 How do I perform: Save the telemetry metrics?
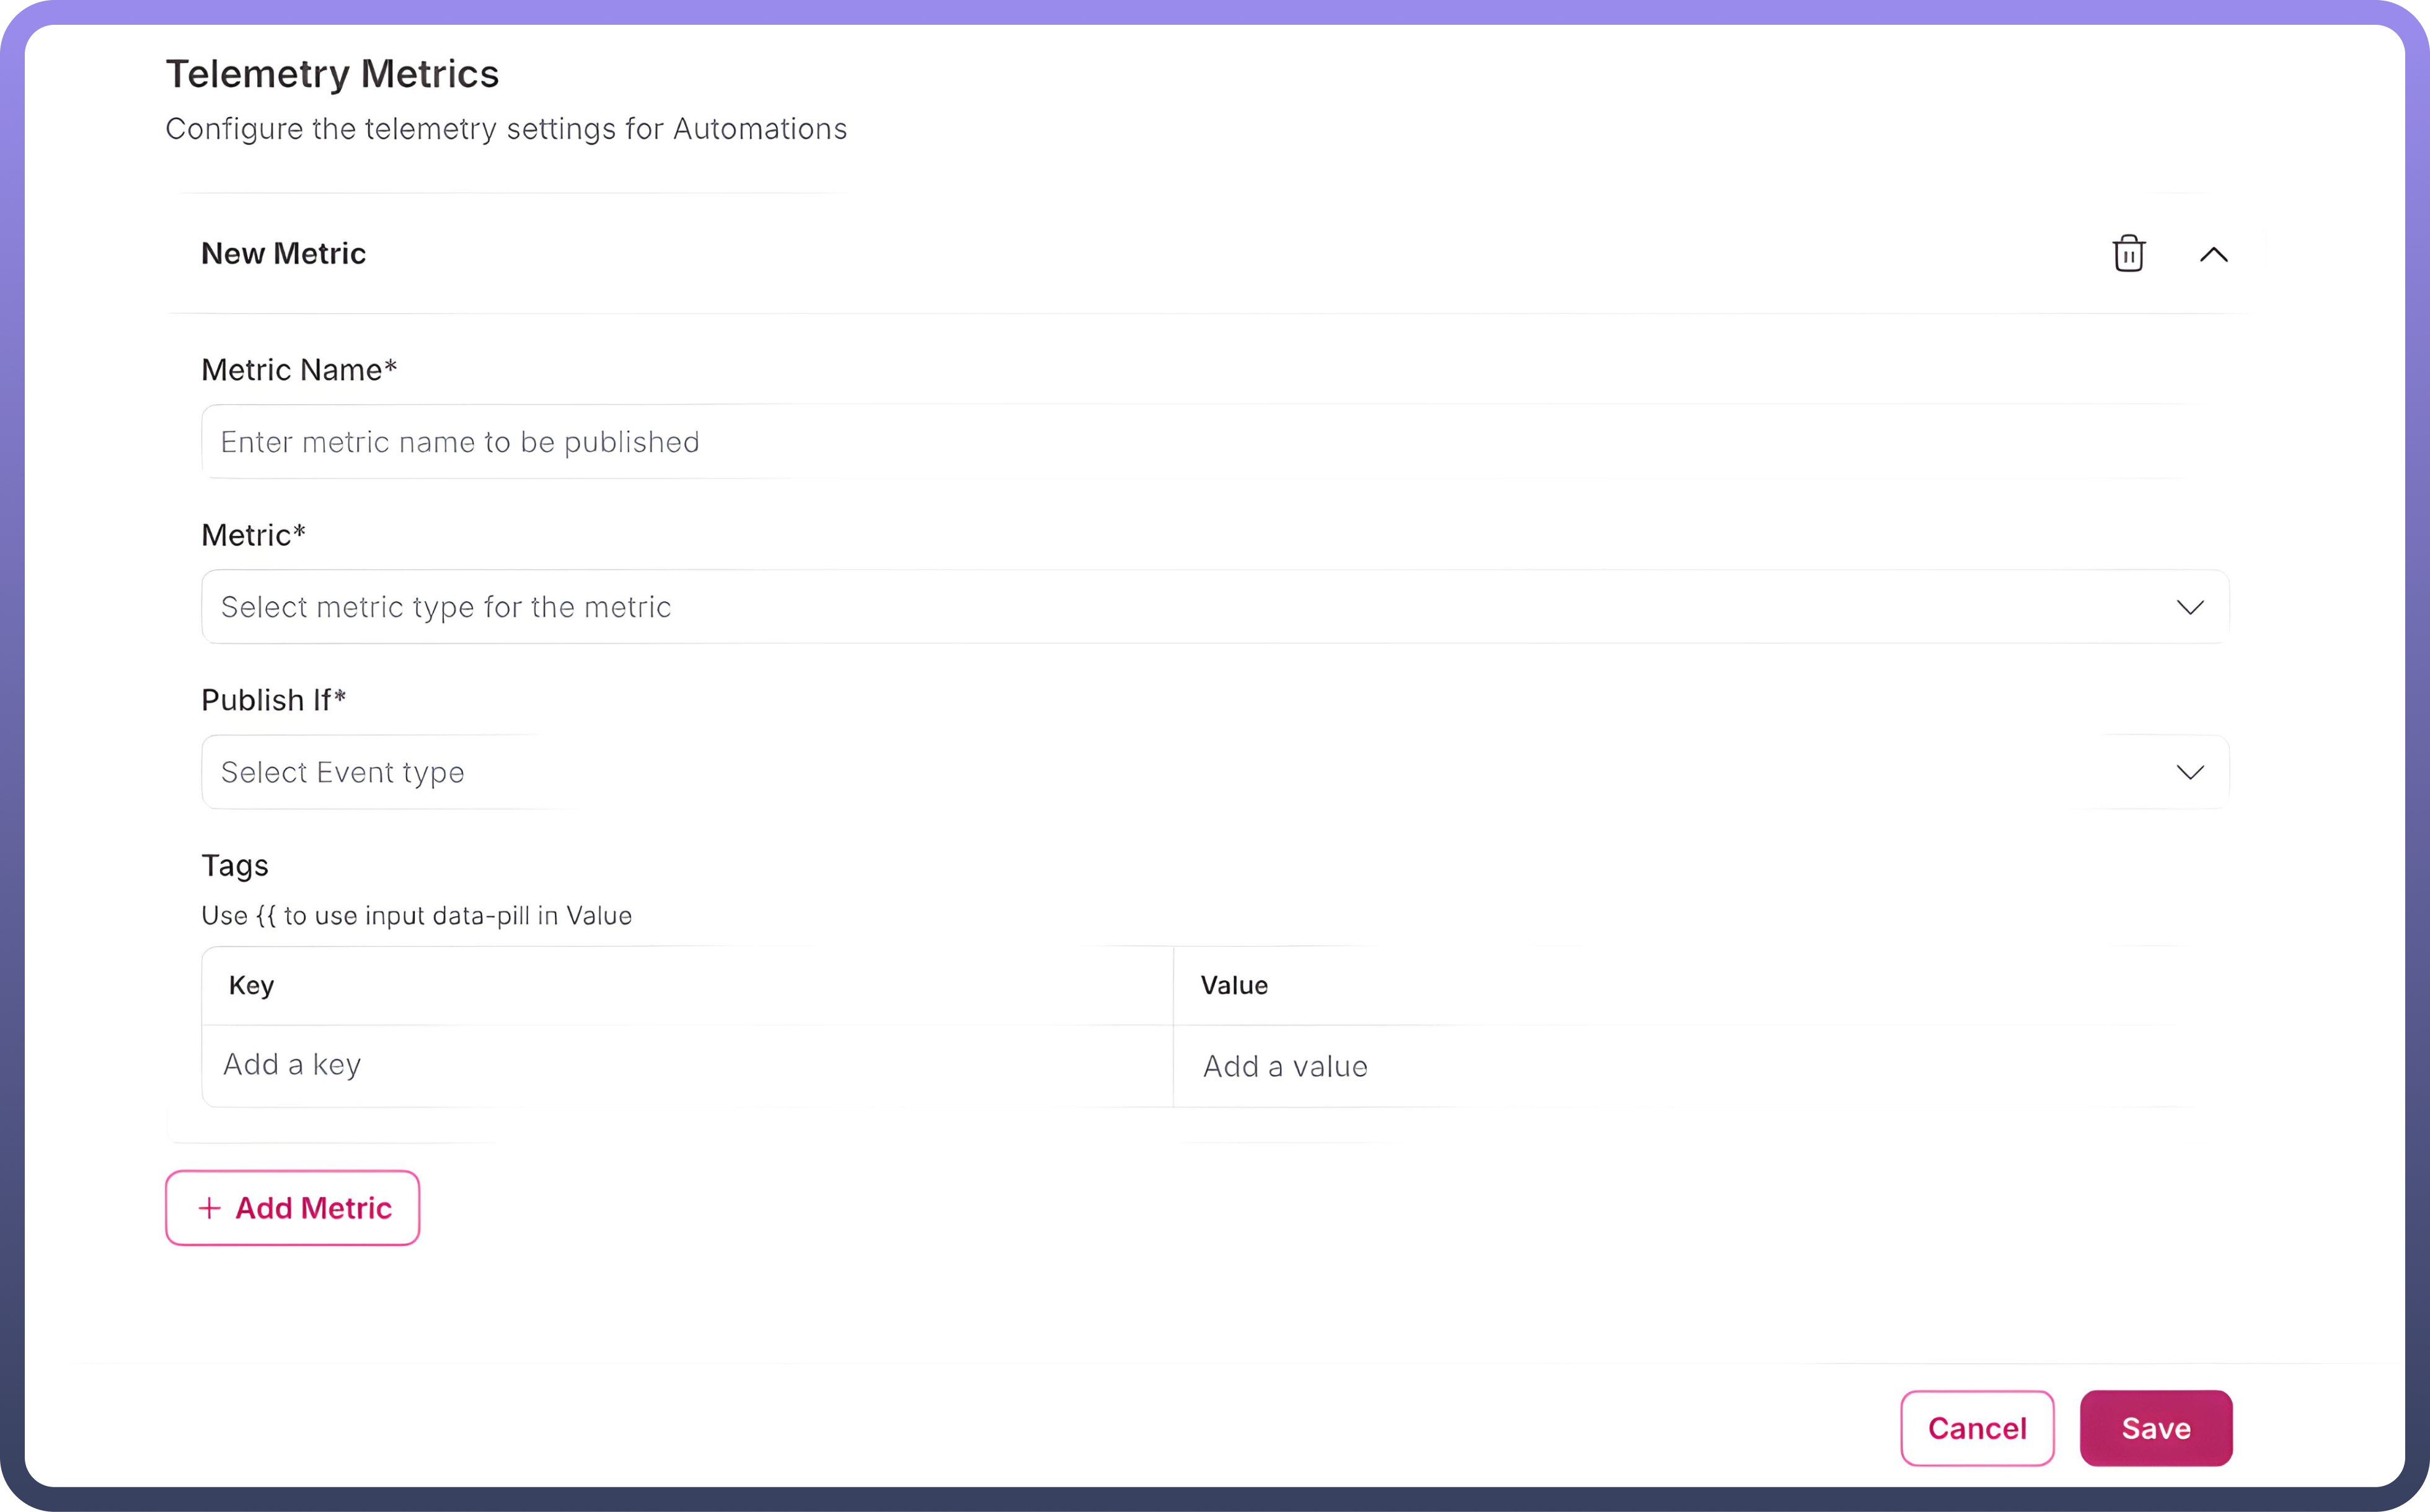2156,1428
